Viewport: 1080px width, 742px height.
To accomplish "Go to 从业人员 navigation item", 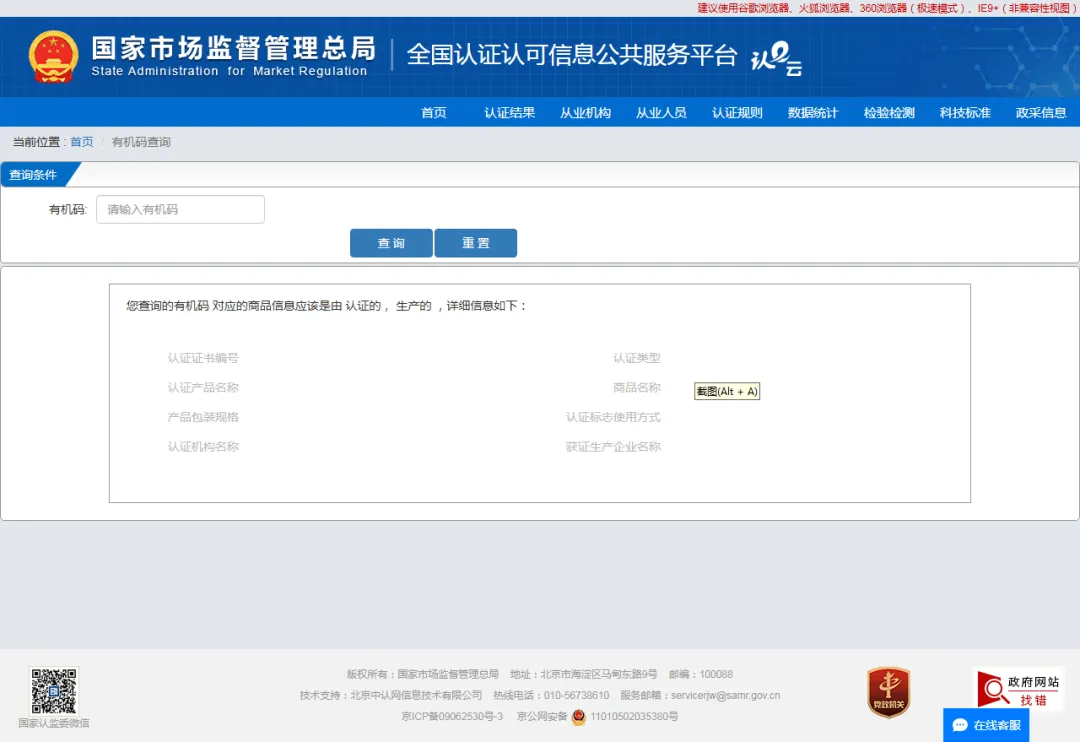I will pyautogui.click(x=661, y=113).
